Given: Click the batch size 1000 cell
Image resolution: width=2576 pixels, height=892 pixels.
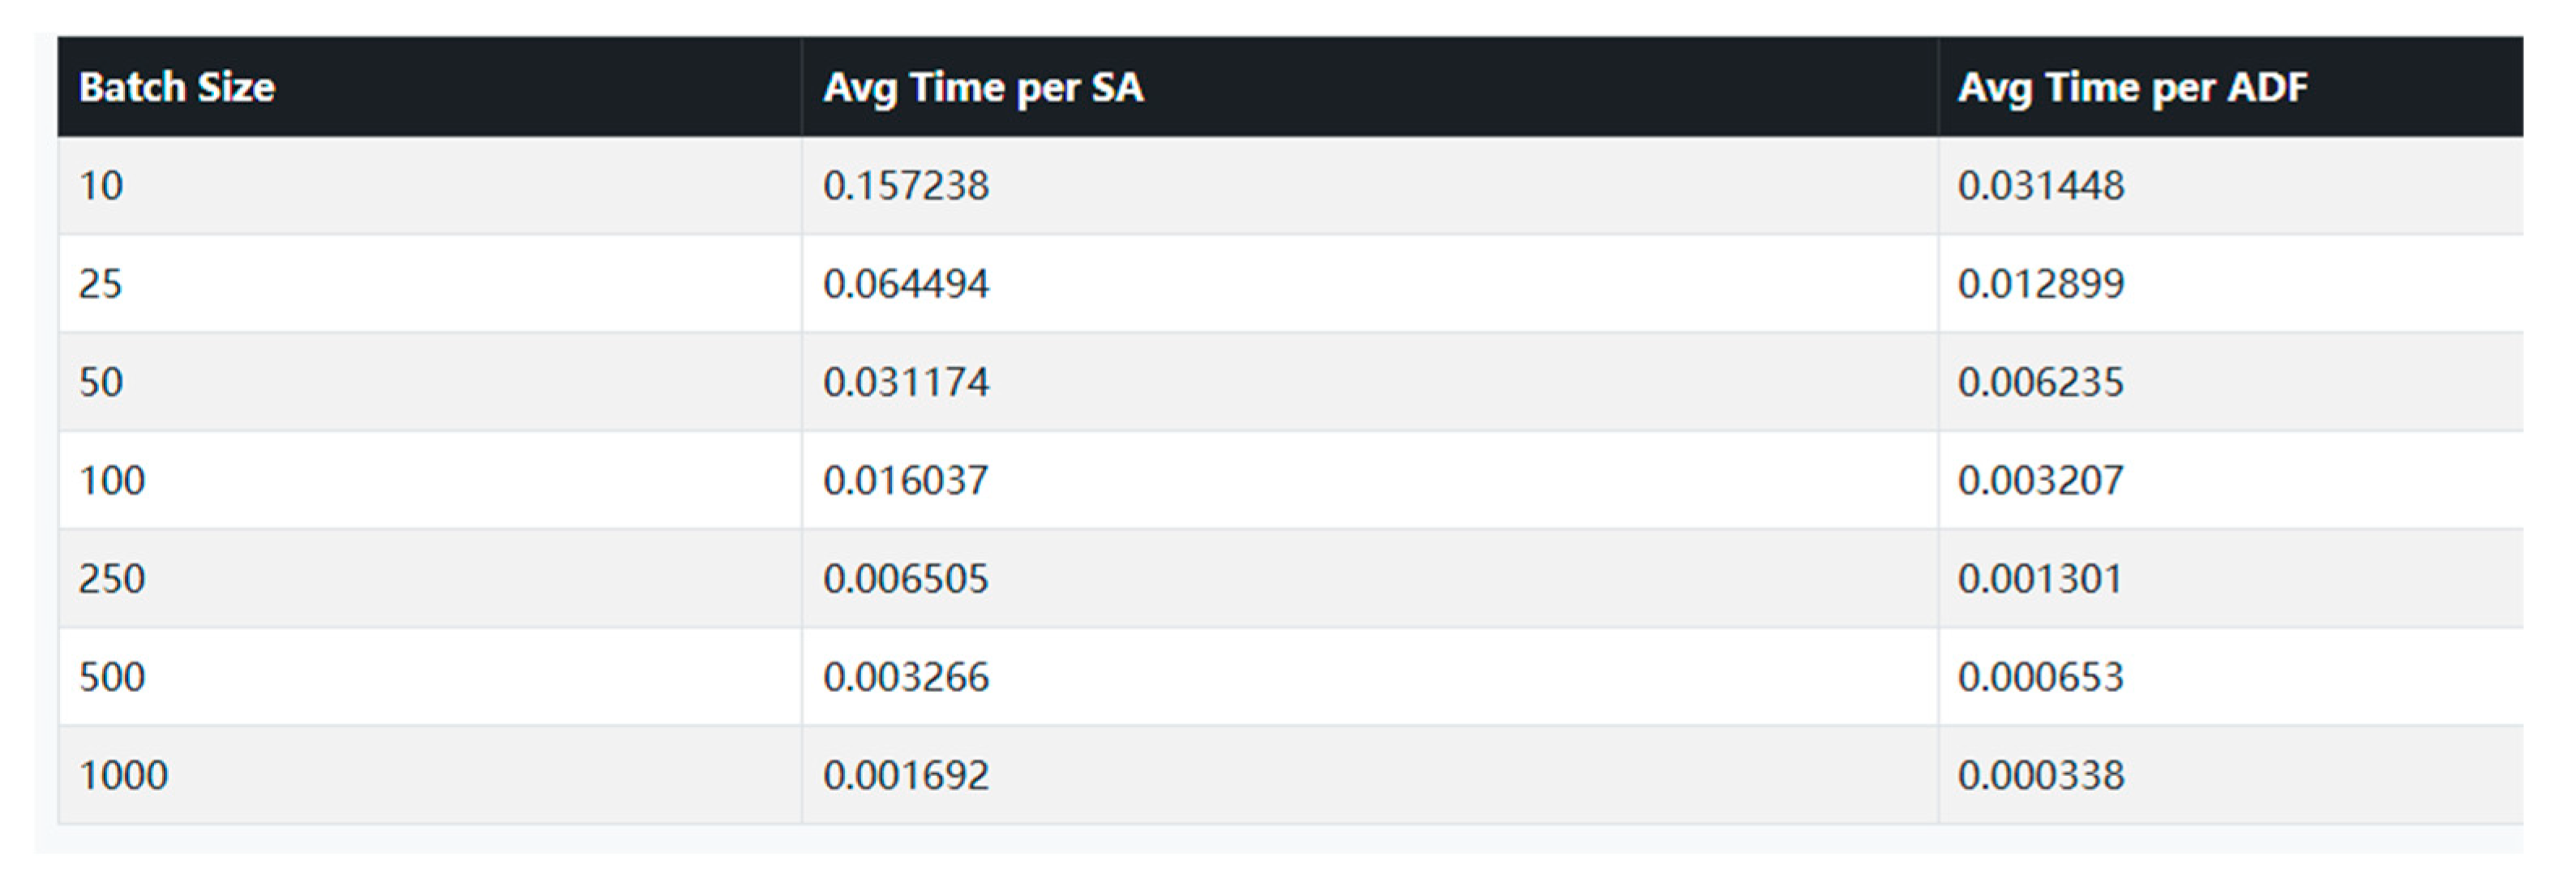Looking at the screenshot, I should click(124, 776).
